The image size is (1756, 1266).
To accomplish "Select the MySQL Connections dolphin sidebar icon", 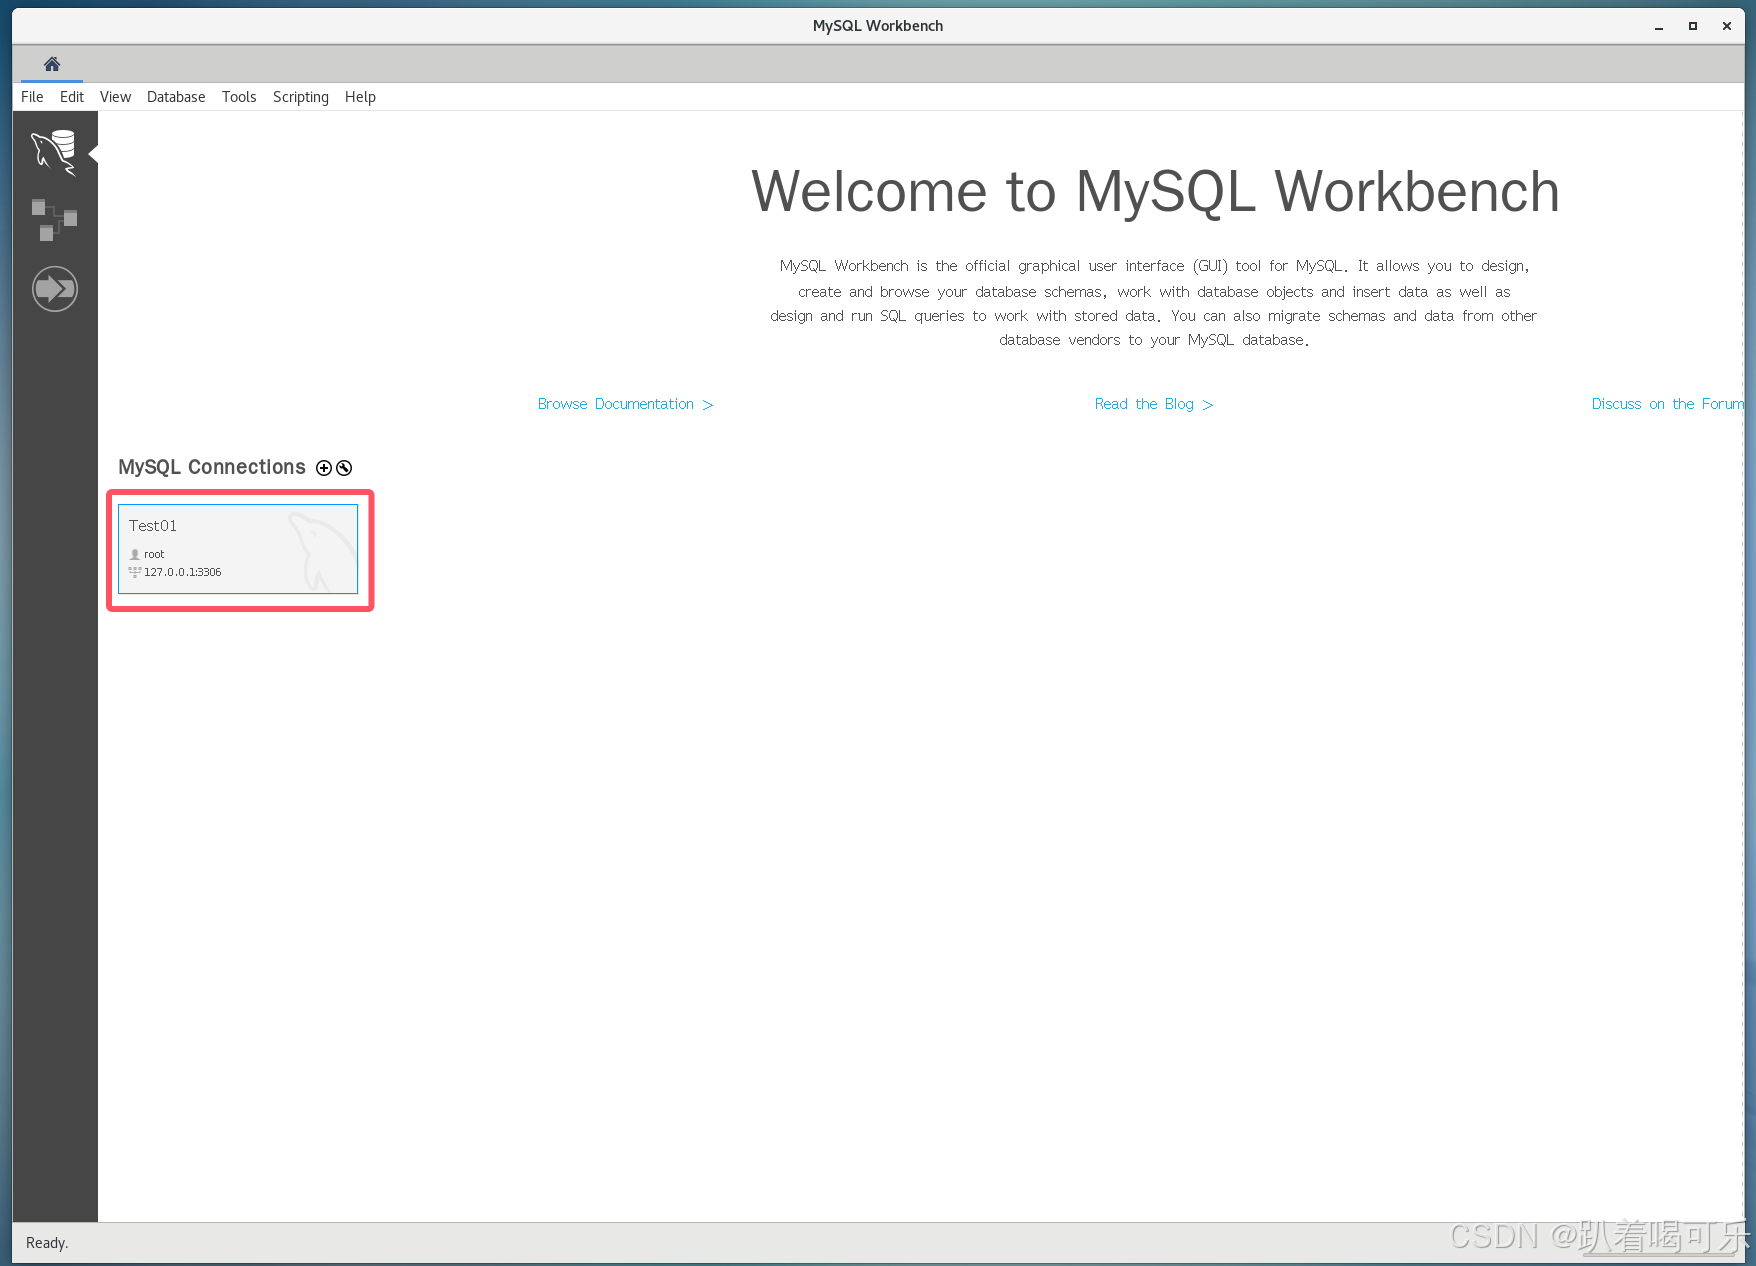I will click(54, 153).
